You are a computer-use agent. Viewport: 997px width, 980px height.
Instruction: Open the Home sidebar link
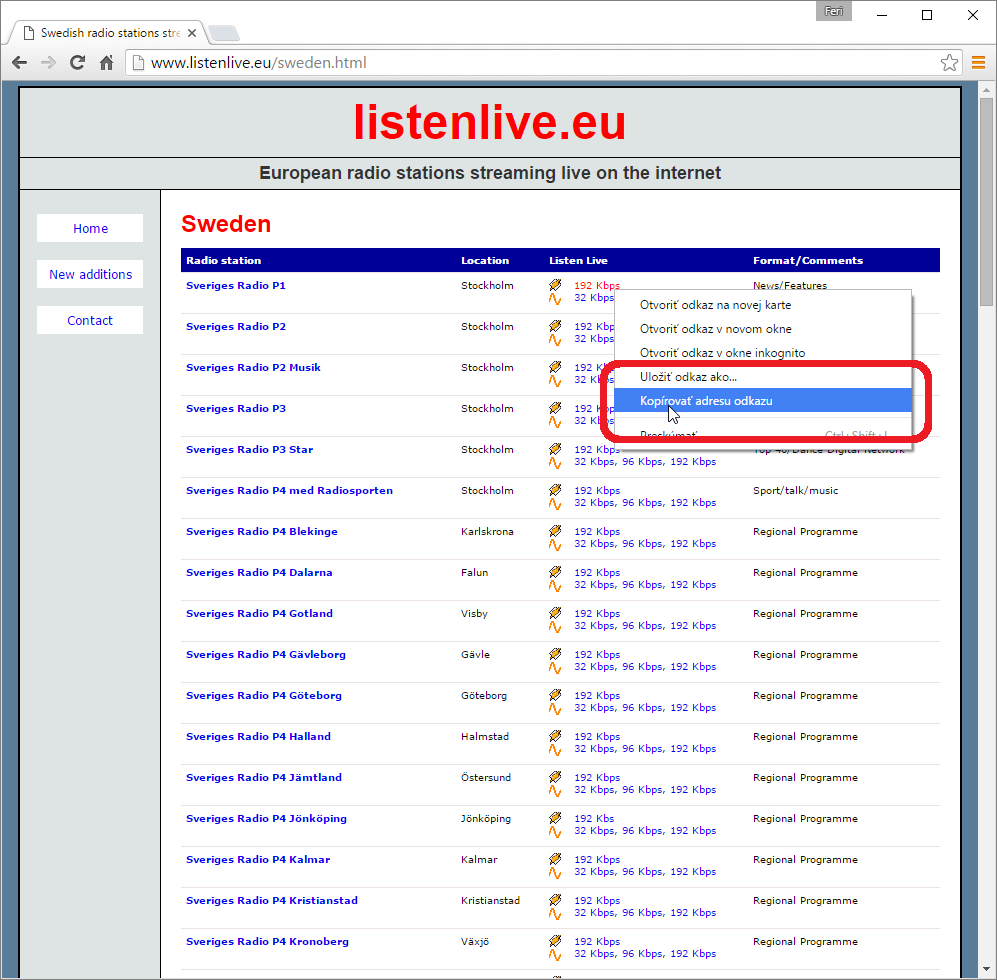[x=90, y=228]
